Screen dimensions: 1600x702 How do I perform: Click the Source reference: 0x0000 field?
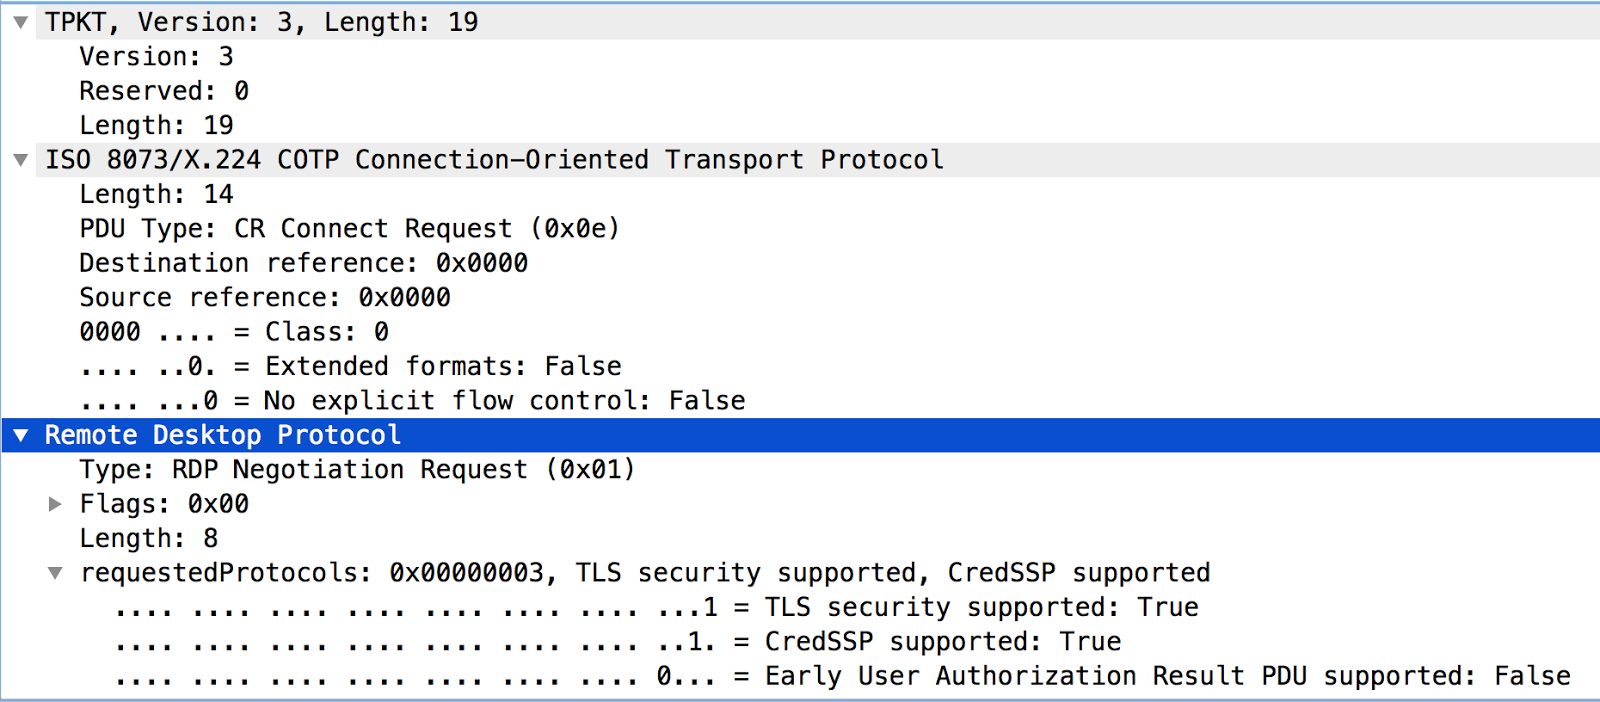pos(265,298)
